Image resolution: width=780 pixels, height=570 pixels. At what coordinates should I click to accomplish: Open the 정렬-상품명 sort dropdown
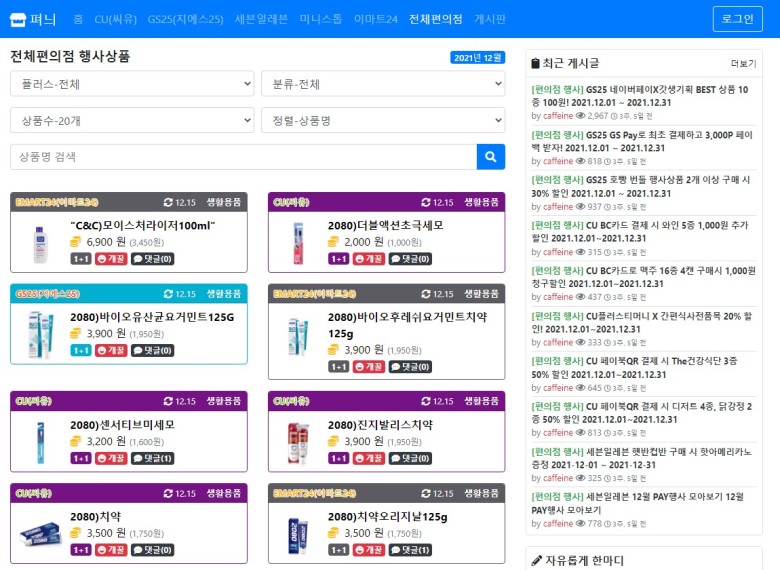[383, 120]
